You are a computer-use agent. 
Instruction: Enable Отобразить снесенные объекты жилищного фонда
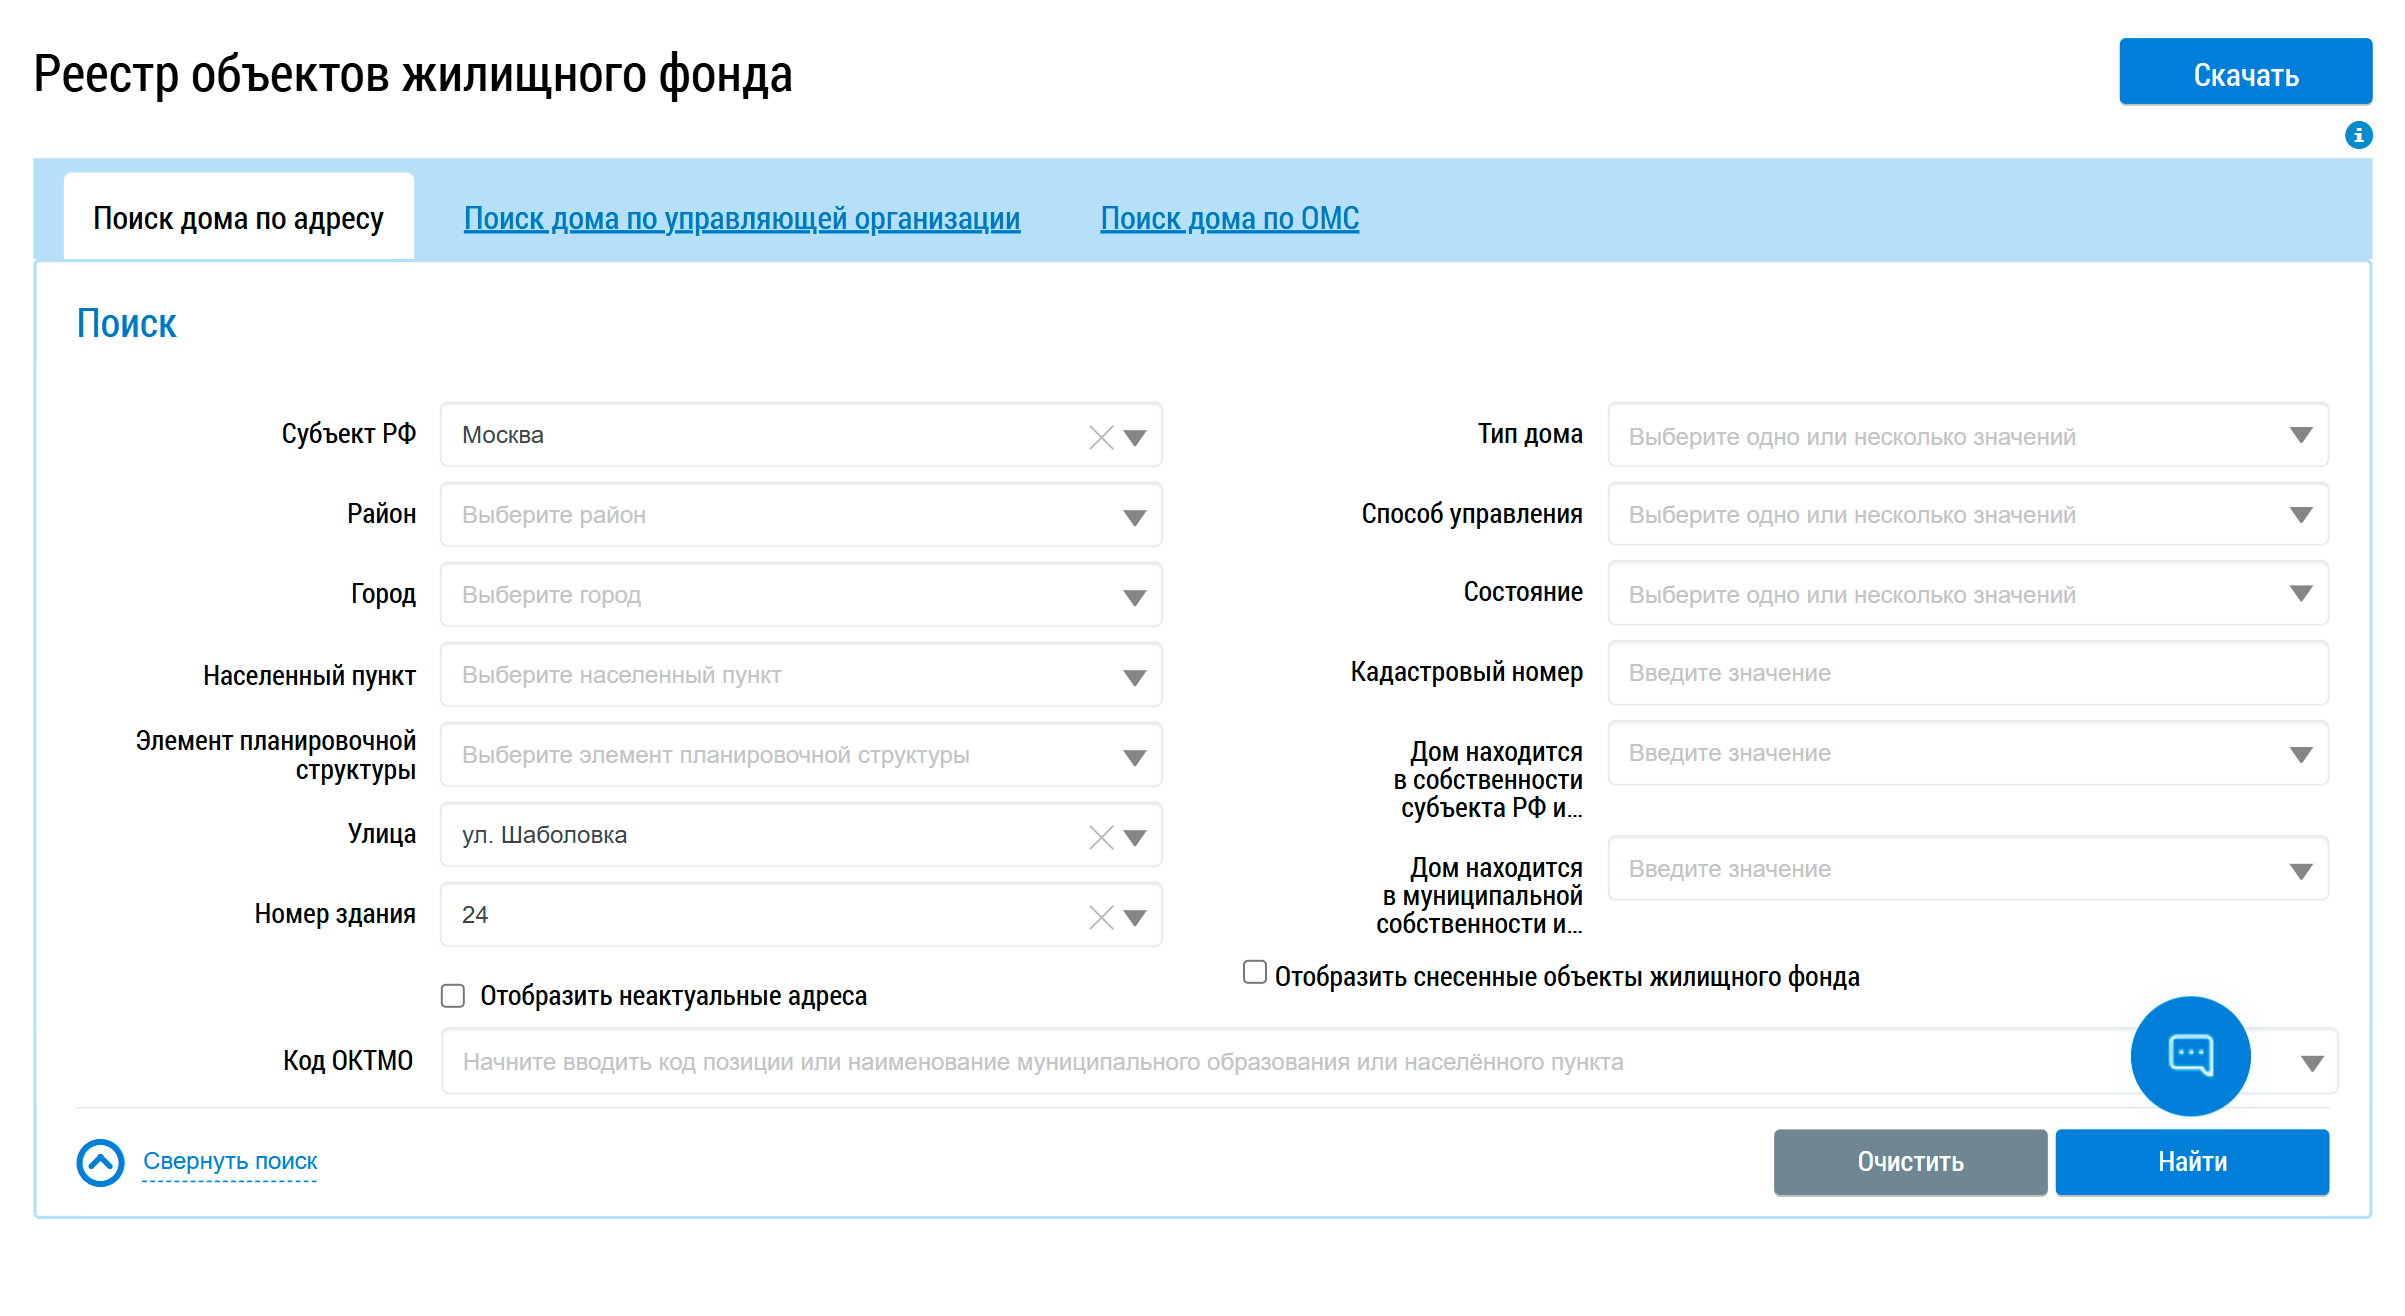pyautogui.click(x=1255, y=973)
